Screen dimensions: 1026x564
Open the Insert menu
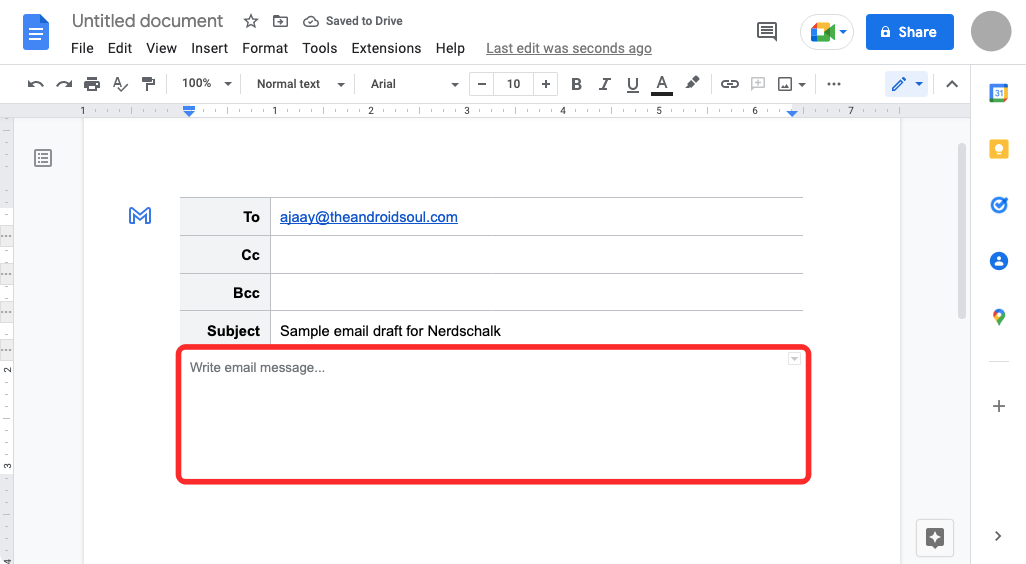click(x=209, y=48)
